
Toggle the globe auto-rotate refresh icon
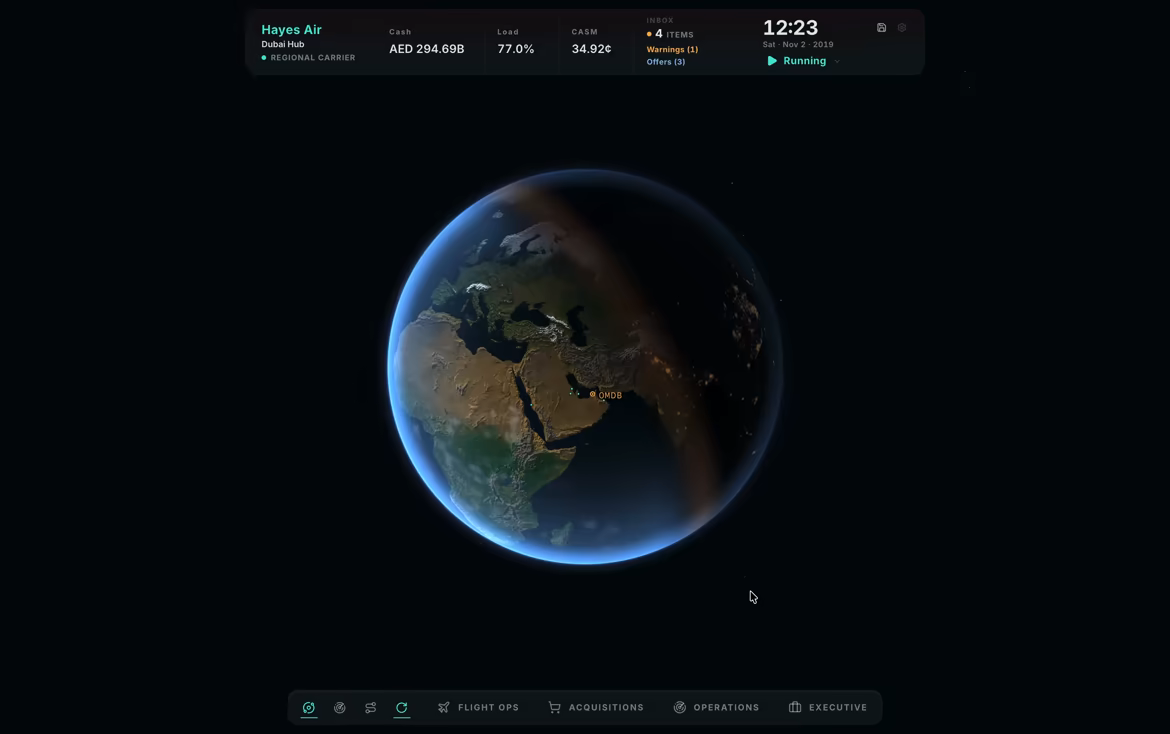tap(401, 707)
